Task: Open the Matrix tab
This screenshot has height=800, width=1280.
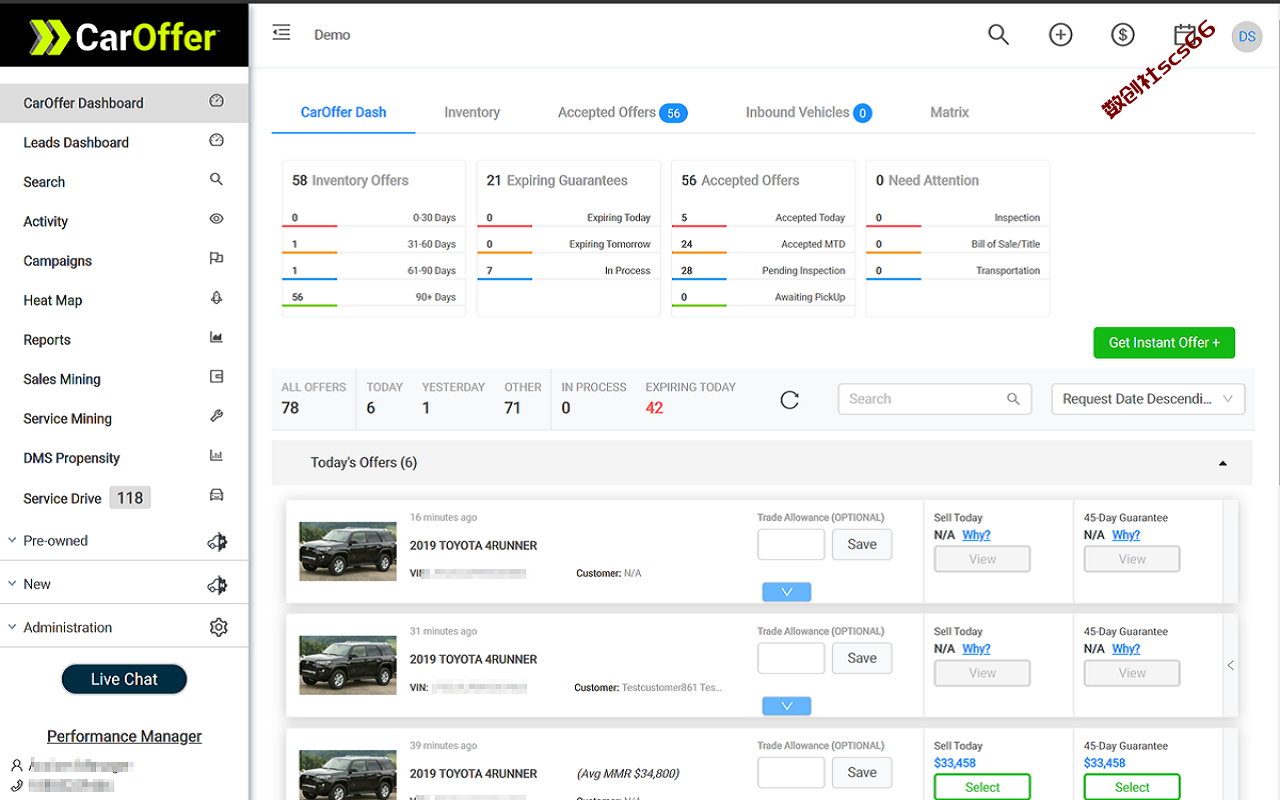Action: coord(949,112)
